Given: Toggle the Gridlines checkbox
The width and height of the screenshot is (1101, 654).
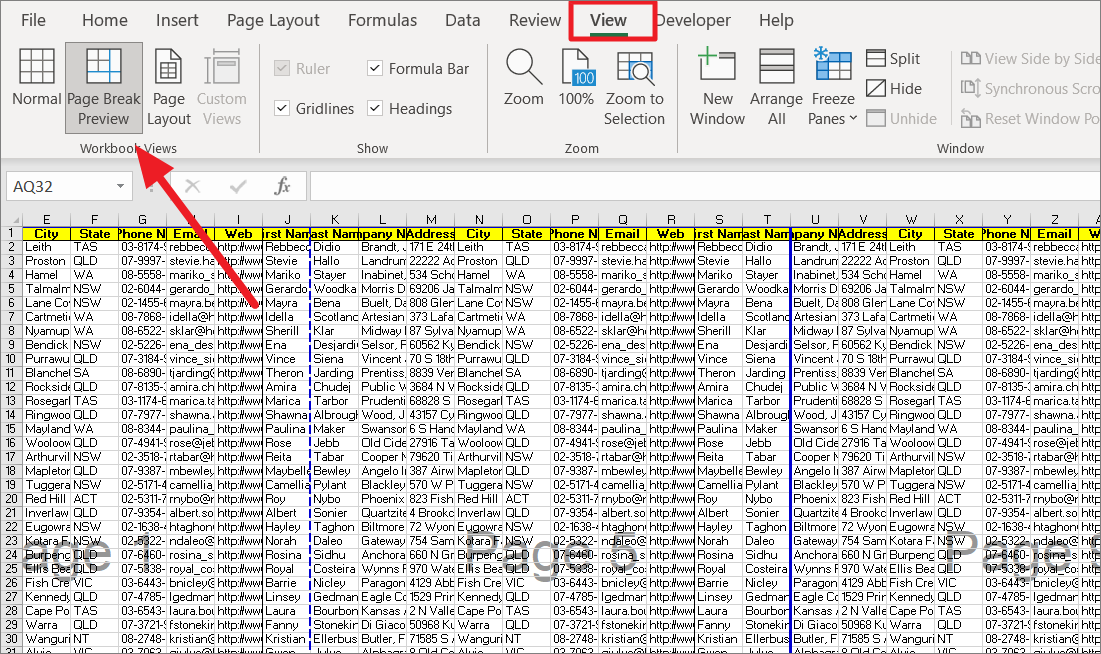Looking at the screenshot, I should [281, 108].
